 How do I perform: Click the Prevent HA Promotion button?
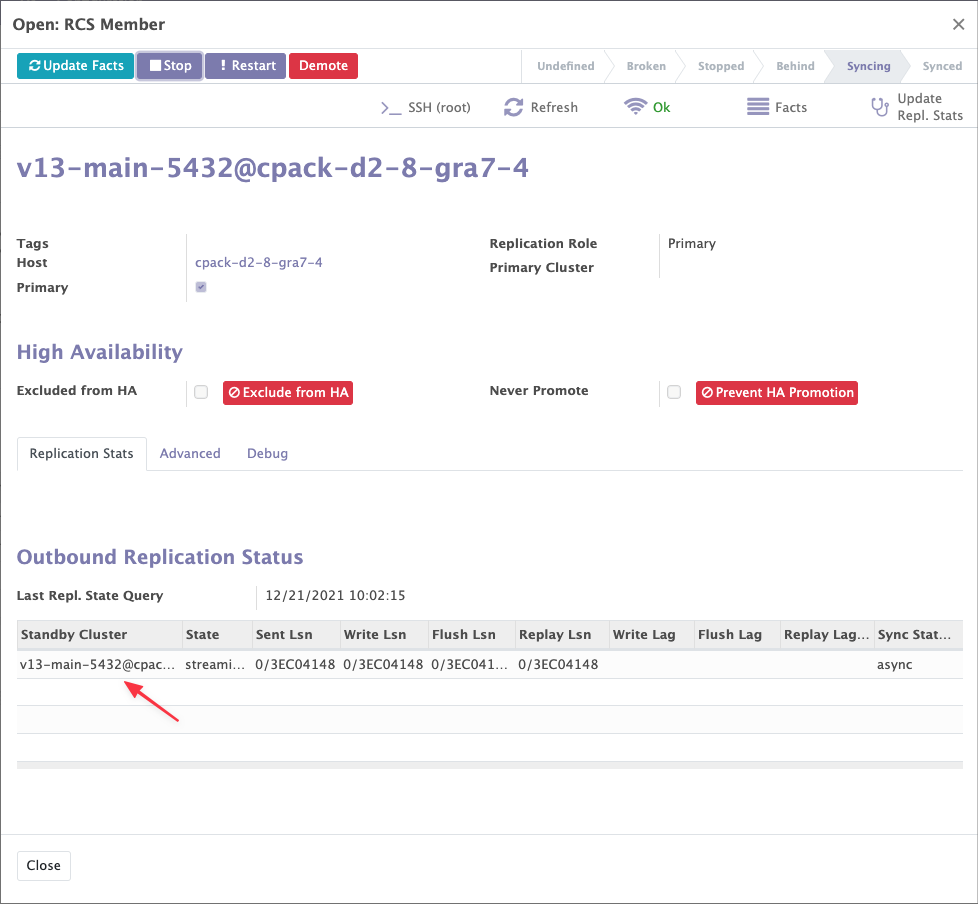777,392
